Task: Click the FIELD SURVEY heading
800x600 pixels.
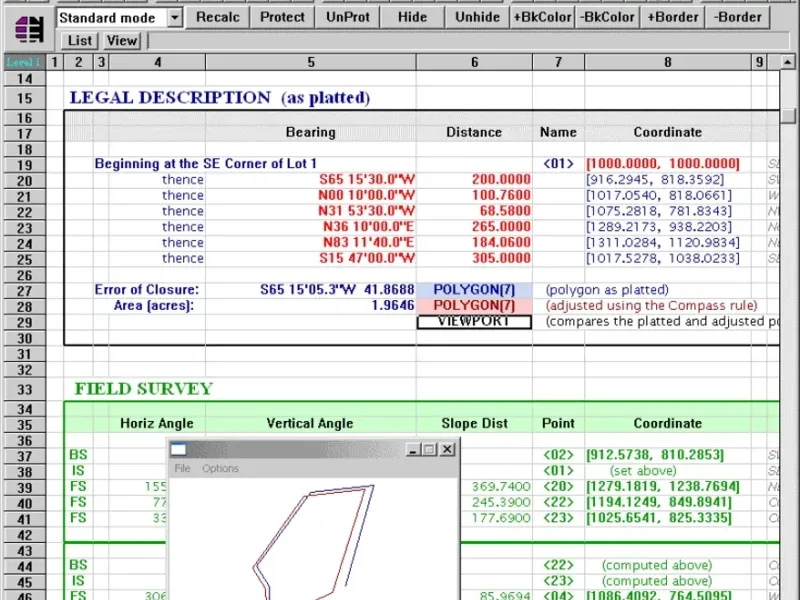Action: coord(143,389)
